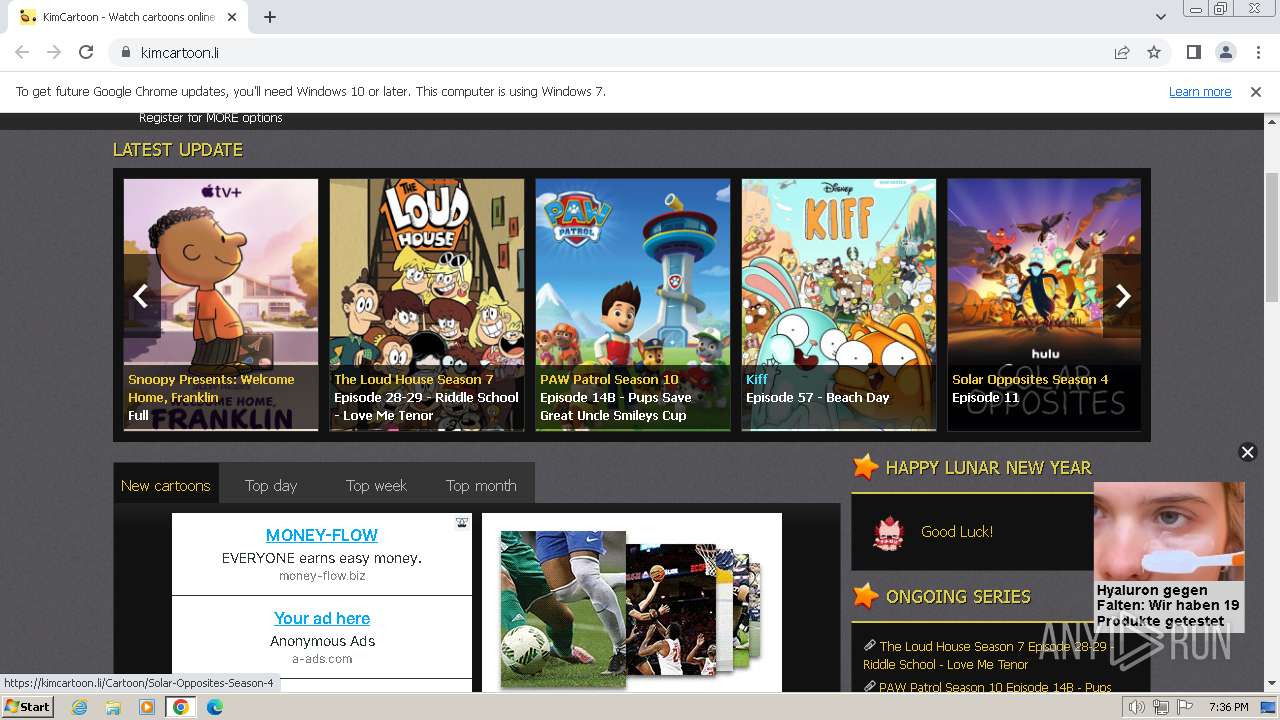
Task: Launch Internet Explorer from the taskbar
Action: (x=79, y=707)
